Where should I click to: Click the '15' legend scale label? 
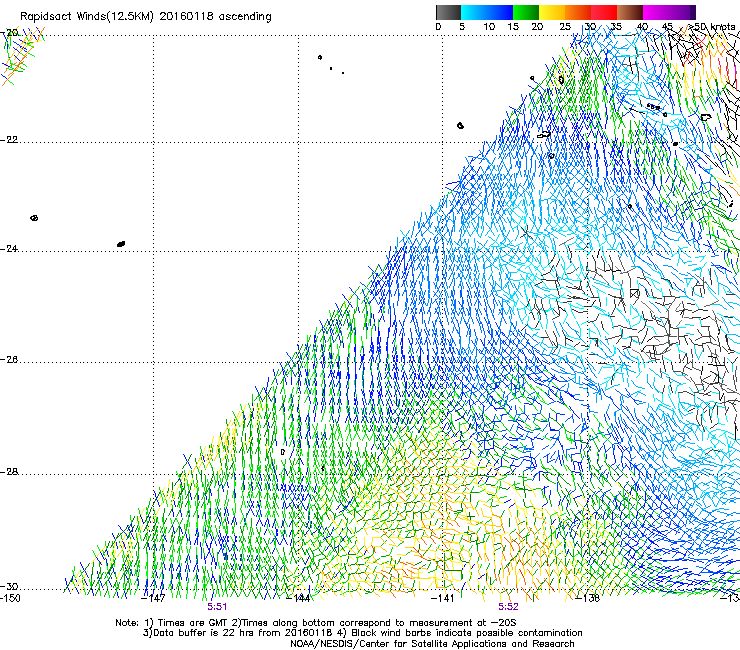(x=513, y=27)
